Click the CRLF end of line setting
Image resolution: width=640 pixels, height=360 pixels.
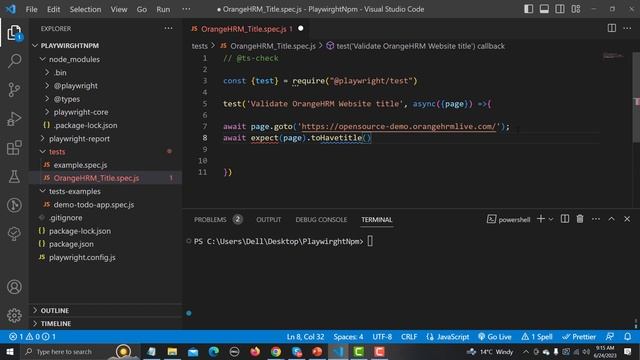click(x=409, y=337)
